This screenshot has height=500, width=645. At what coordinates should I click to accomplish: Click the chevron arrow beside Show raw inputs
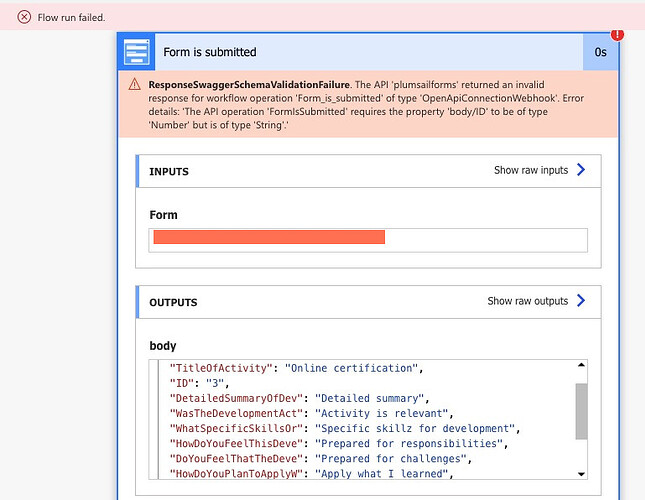point(580,170)
